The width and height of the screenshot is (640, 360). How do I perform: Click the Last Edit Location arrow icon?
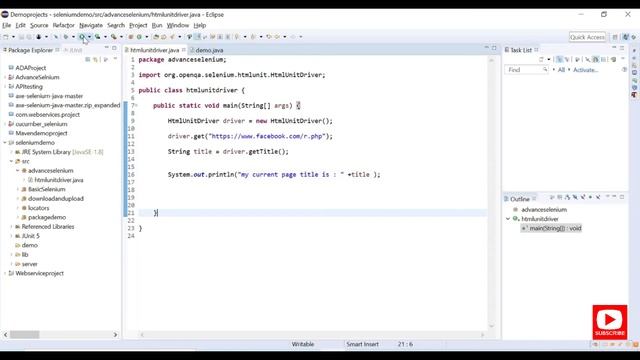pos(269,37)
